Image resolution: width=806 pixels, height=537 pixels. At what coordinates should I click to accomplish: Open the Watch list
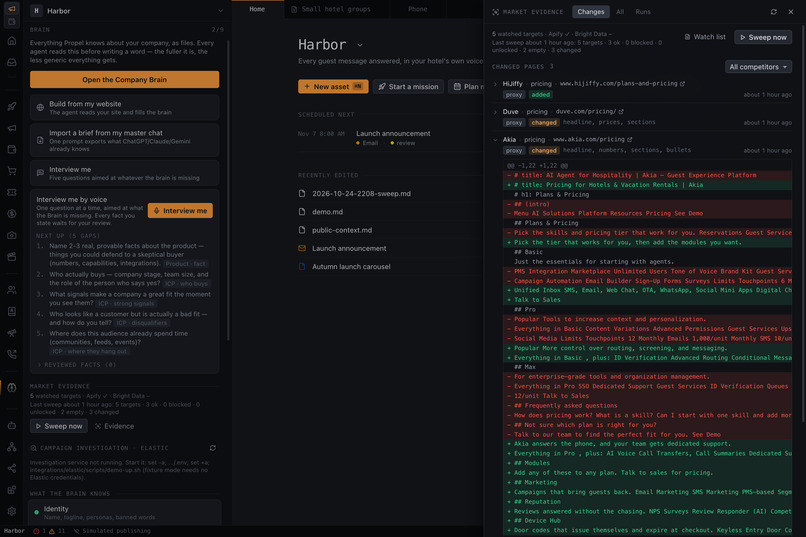(x=705, y=37)
